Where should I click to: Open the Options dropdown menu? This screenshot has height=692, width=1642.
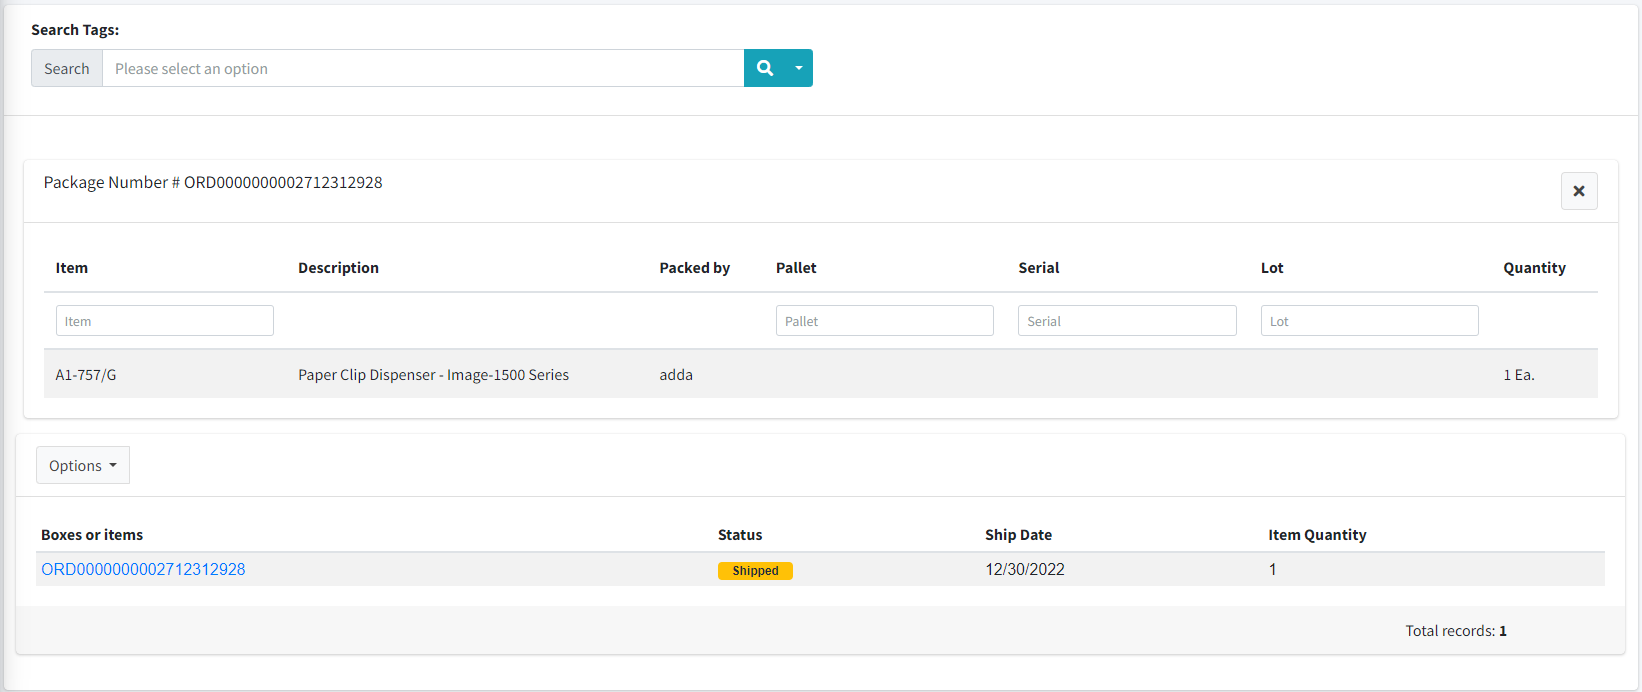[83, 465]
